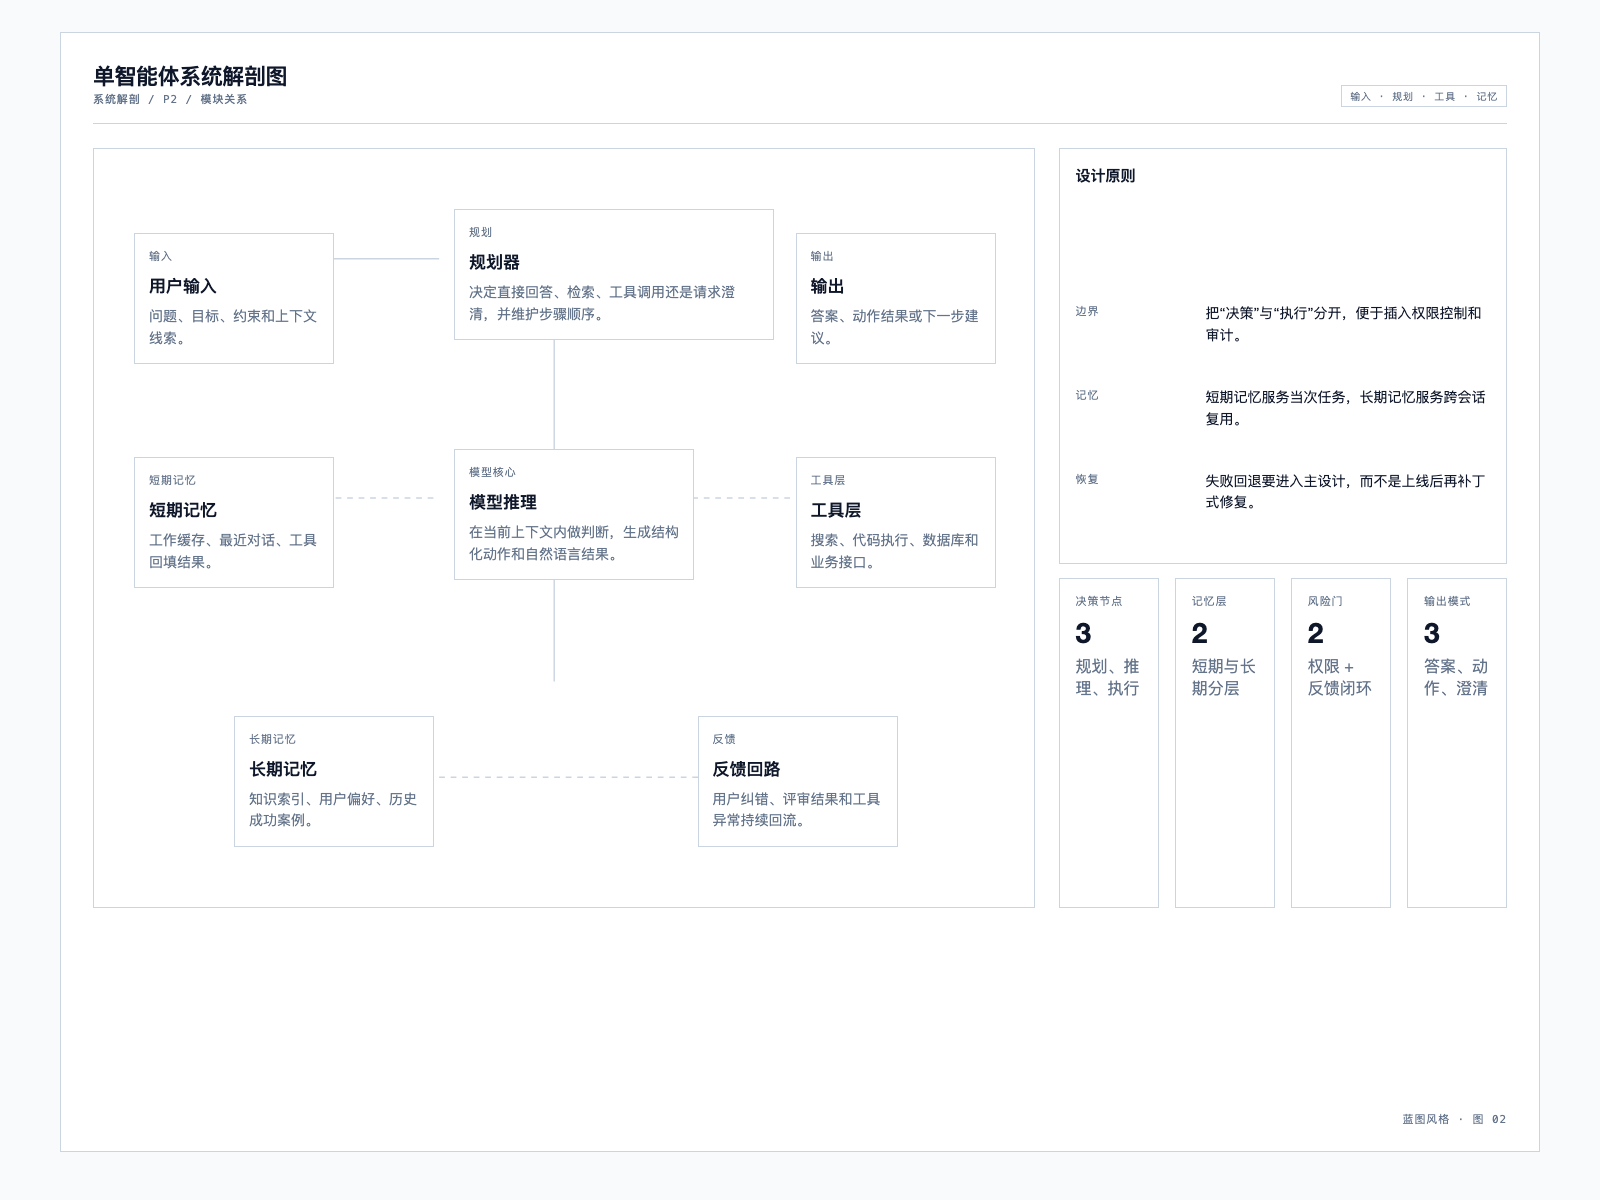Click the 恢复 principle description
Screen dimensions: 1600x1200
pos(1345,491)
